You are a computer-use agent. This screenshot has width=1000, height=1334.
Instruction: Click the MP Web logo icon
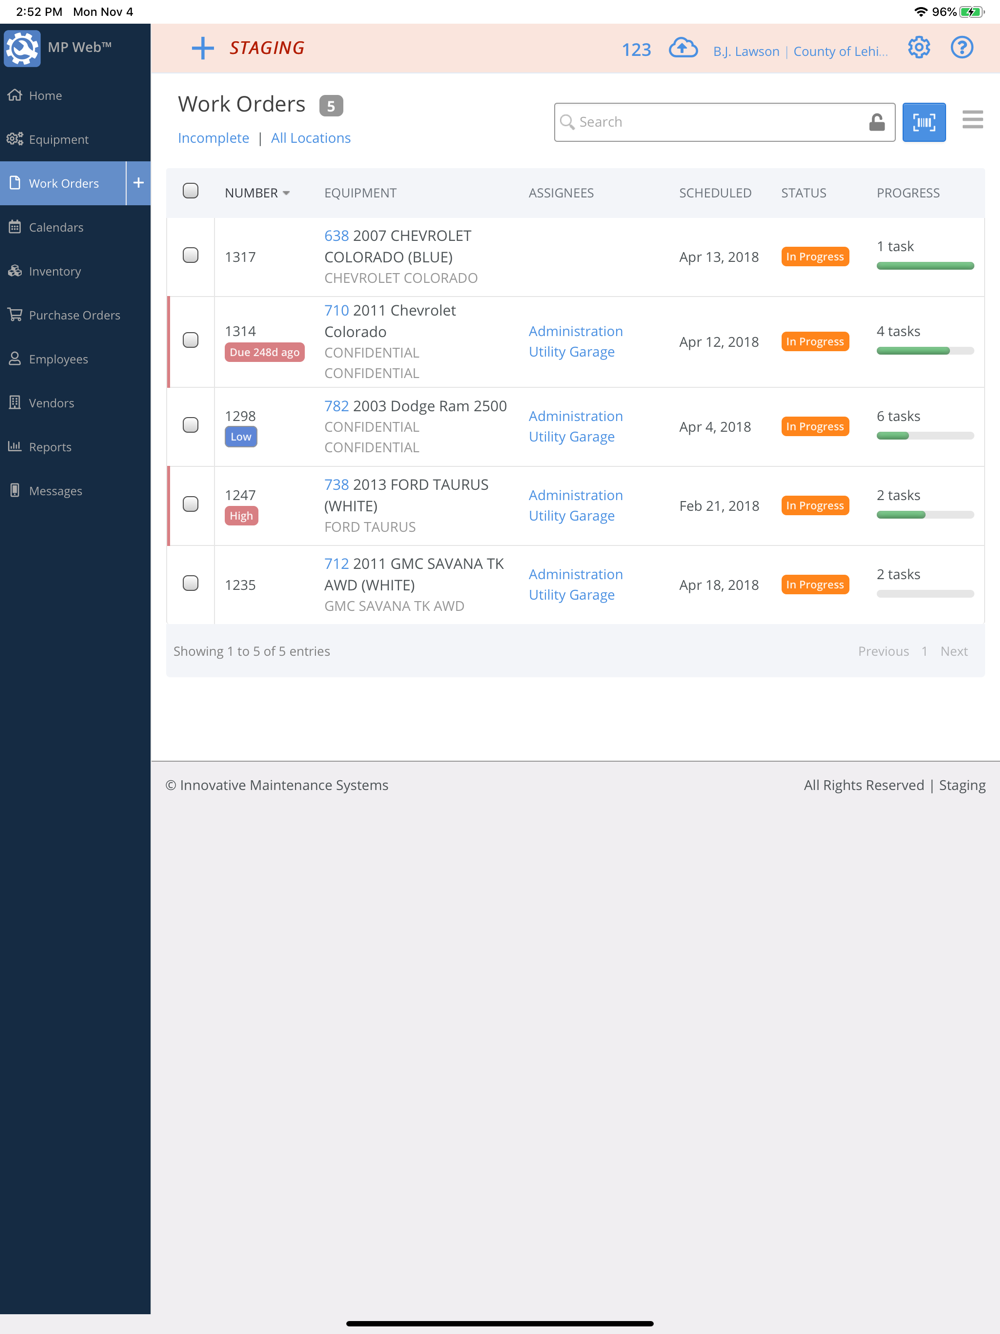click(x=22, y=48)
